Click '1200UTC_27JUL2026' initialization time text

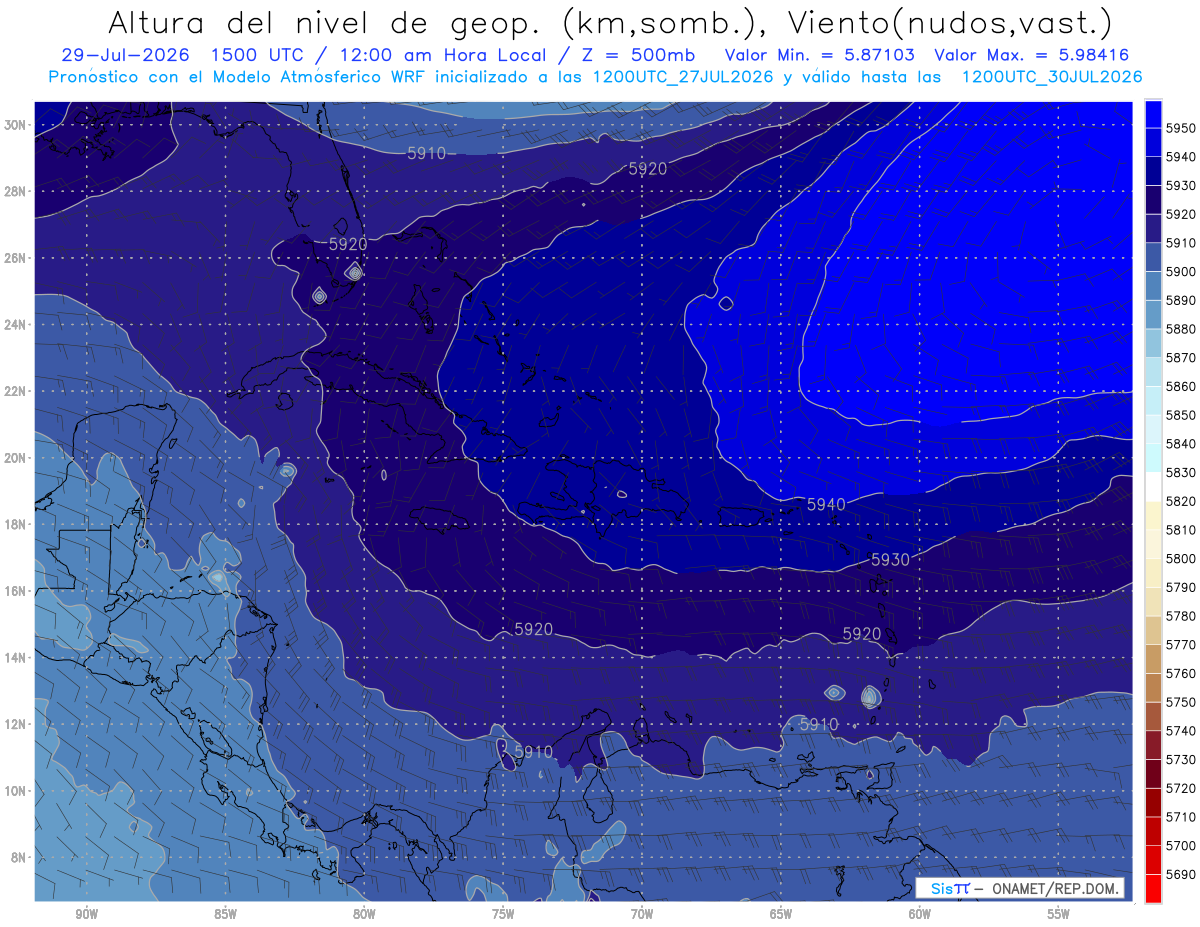coord(683,76)
